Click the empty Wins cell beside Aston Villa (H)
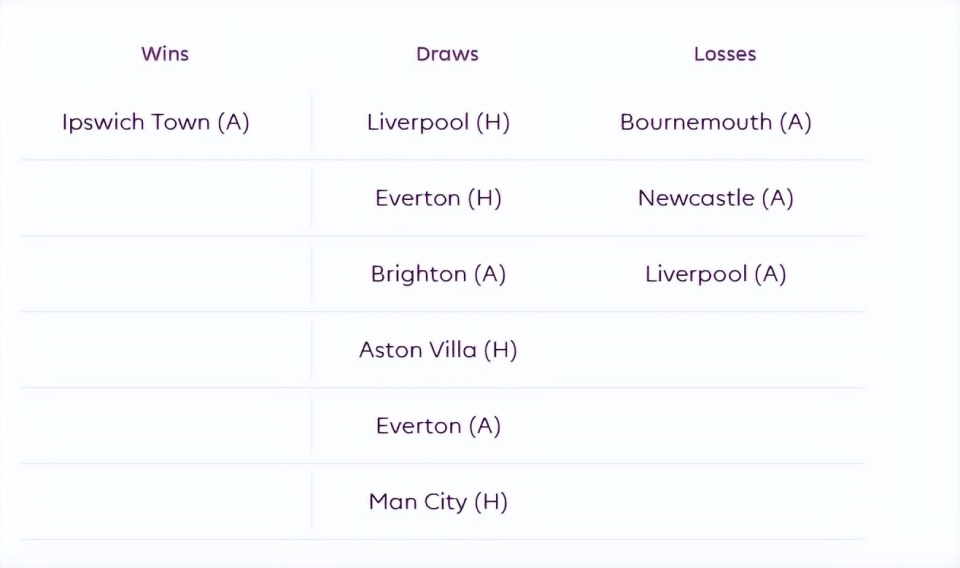 165,350
